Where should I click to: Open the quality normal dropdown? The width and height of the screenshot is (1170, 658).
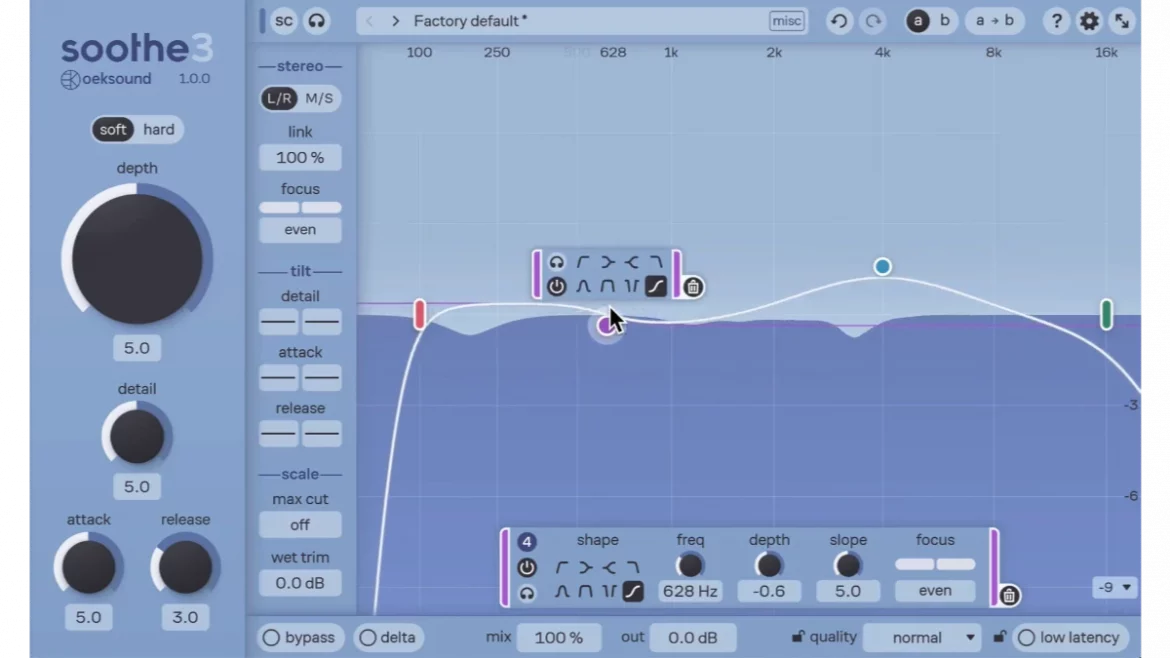tap(922, 638)
